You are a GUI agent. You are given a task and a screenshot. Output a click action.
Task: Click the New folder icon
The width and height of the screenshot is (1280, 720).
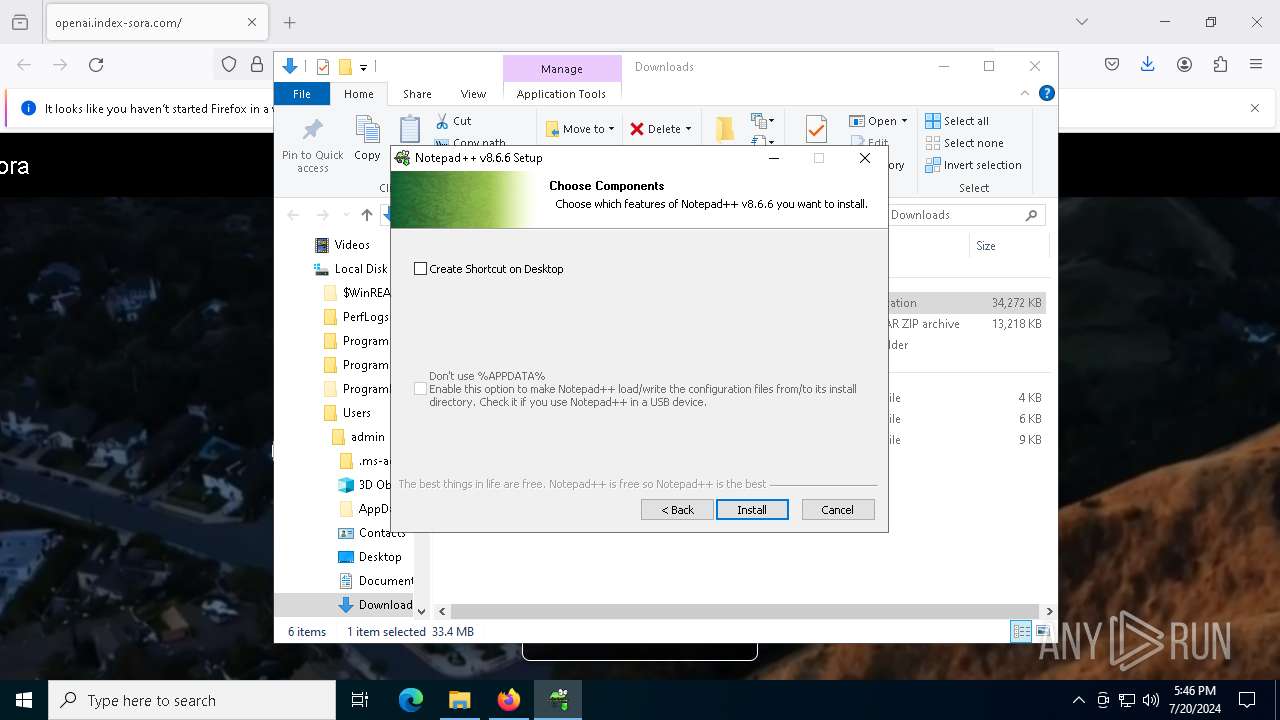click(x=725, y=129)
